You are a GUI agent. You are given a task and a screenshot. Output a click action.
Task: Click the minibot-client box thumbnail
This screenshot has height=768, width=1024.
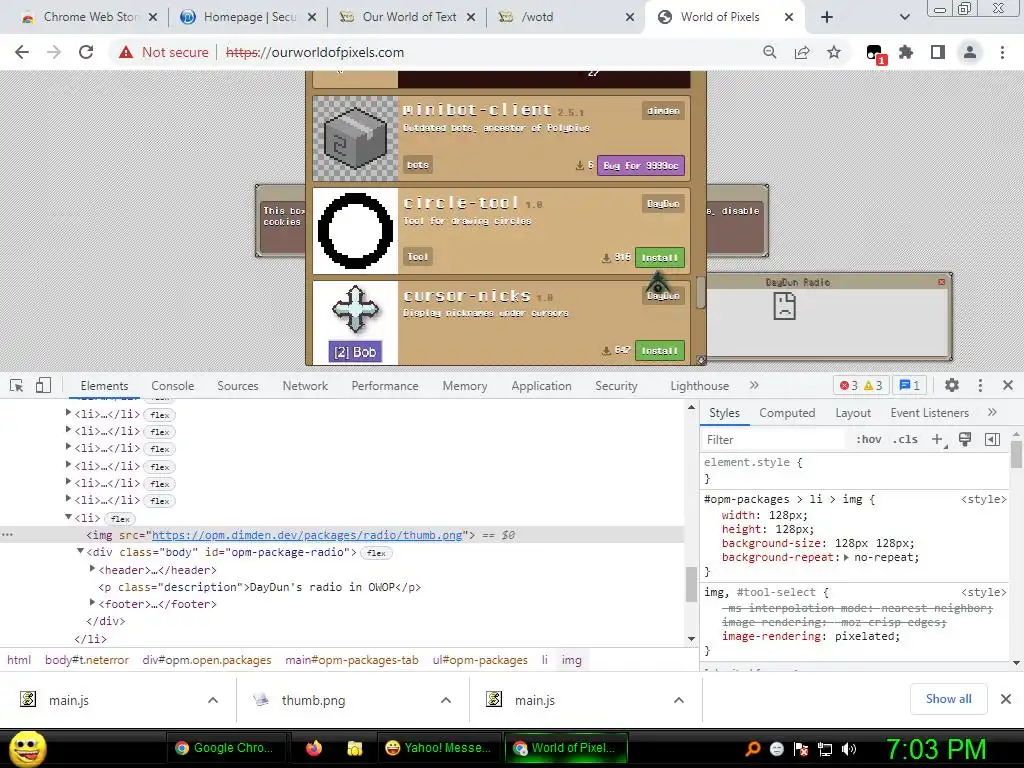(355, 138)
